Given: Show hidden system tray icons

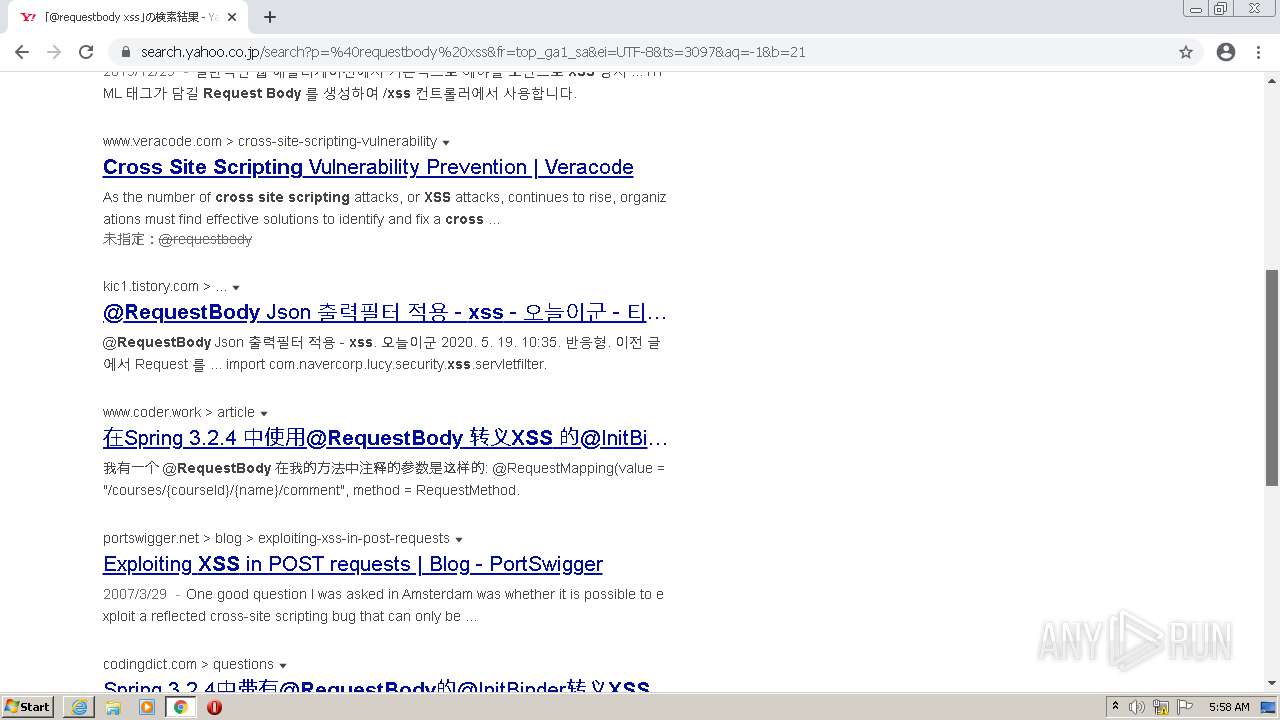Looking at the screenshot, I should click(x=1115, y=707).
